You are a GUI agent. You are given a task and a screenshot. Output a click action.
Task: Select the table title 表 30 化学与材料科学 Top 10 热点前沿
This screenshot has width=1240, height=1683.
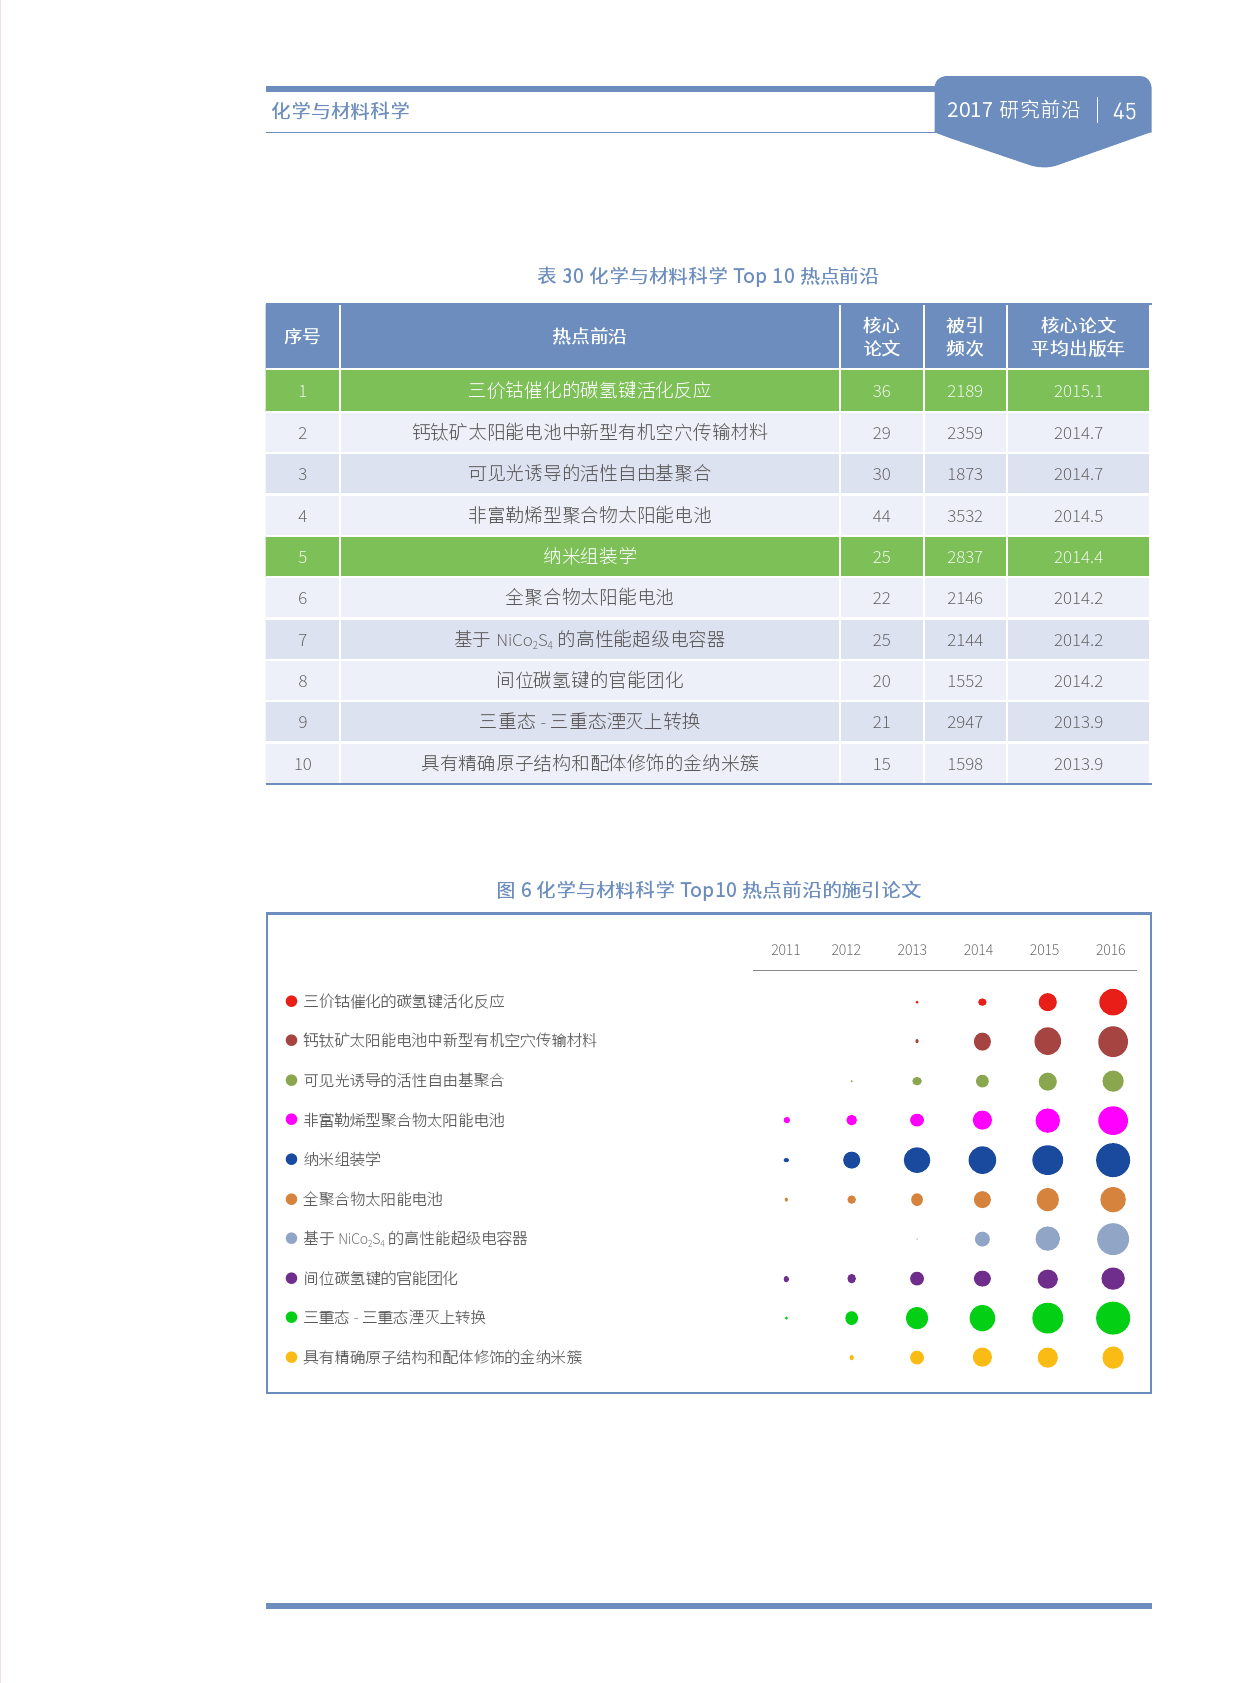coord(708,276)
